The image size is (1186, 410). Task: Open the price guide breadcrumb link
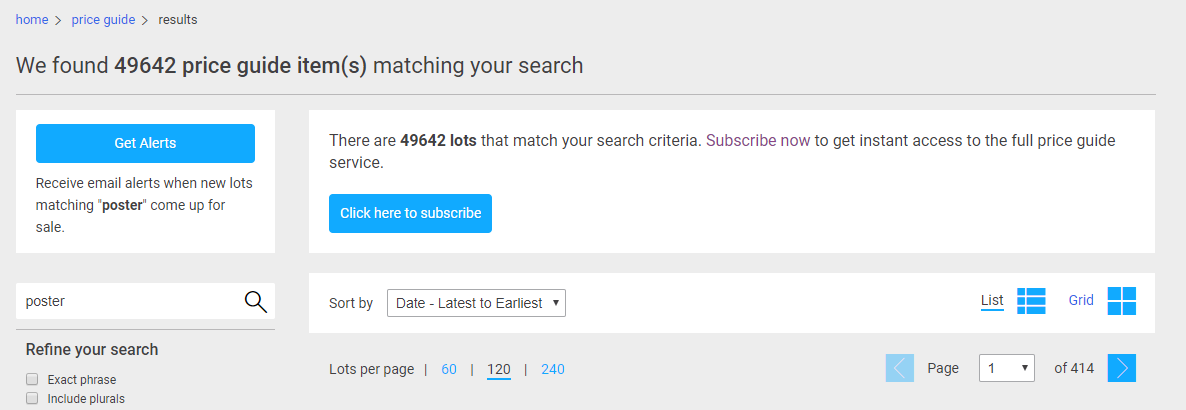click(103, 20)
